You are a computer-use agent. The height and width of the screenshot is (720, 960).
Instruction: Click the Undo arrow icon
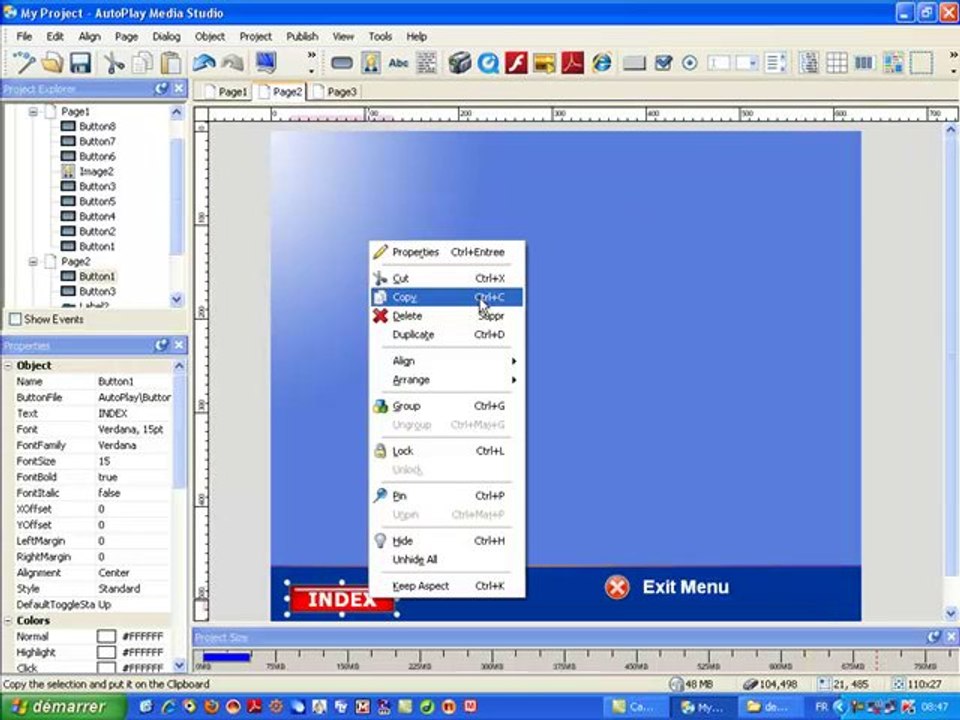pos(204,62)
